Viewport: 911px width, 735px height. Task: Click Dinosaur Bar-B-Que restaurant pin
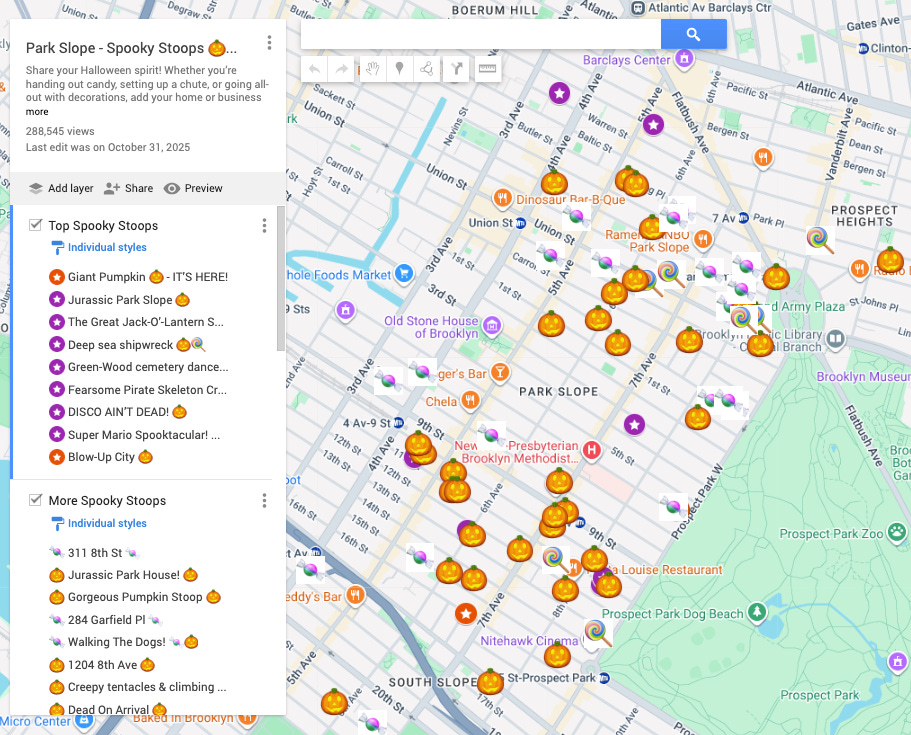pyautogui.click(x=502, y=199)
